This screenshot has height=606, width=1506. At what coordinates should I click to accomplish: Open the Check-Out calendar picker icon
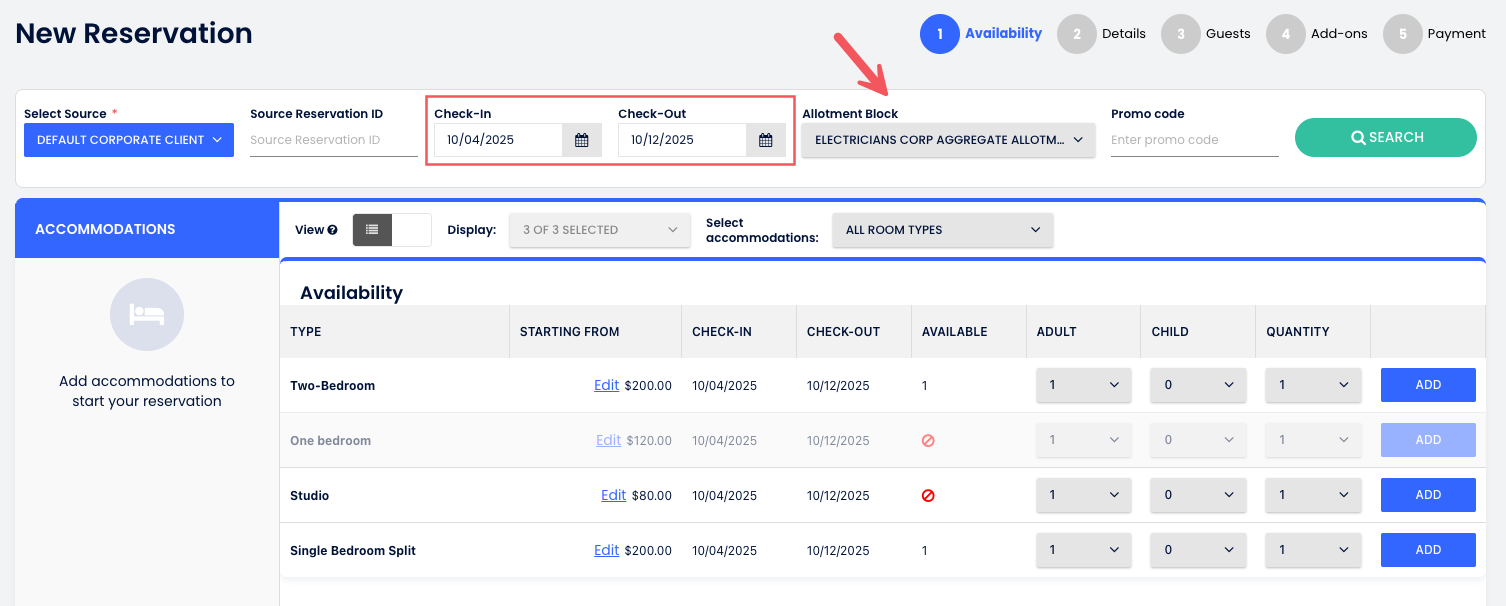(765, 140)
